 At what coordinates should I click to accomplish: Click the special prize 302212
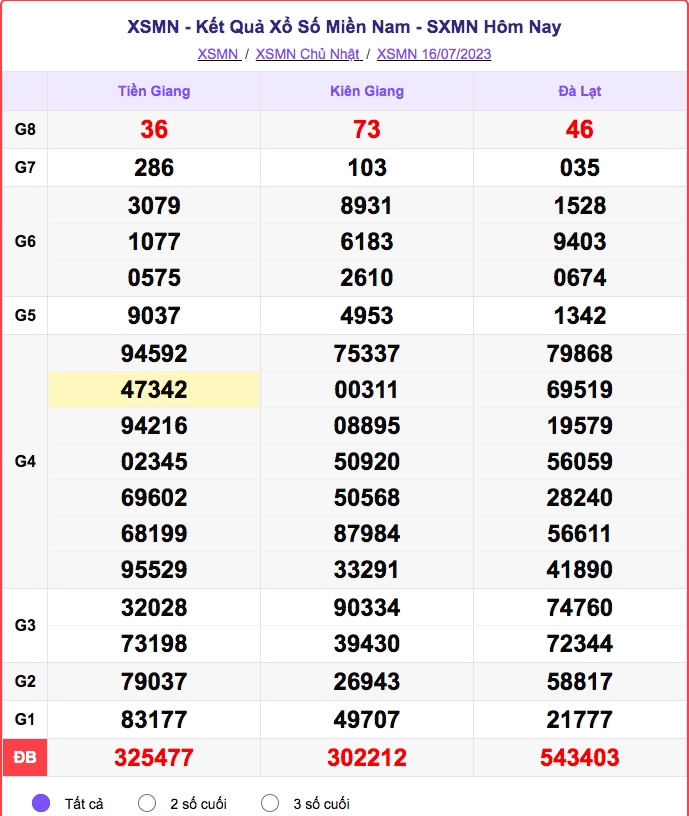pyautogui.click(x=367, y=758)
